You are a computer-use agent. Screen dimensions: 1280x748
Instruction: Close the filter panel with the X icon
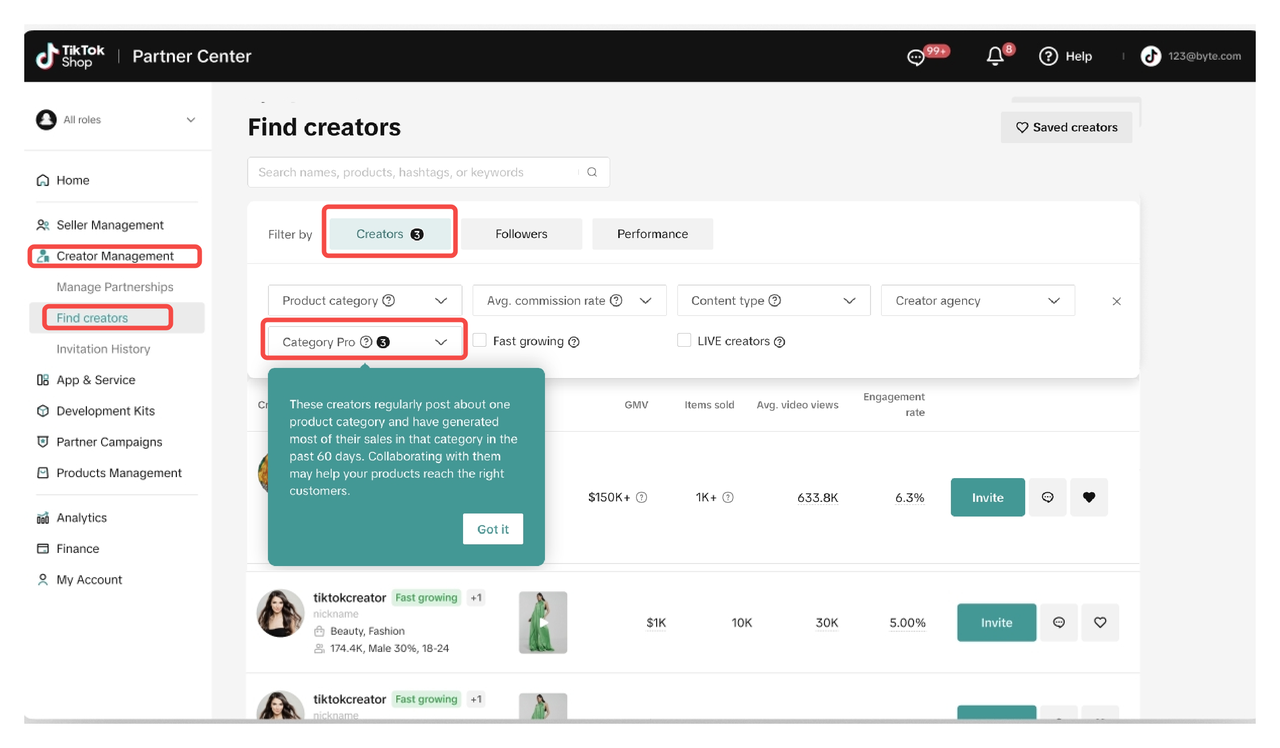tap(1116, 301)
